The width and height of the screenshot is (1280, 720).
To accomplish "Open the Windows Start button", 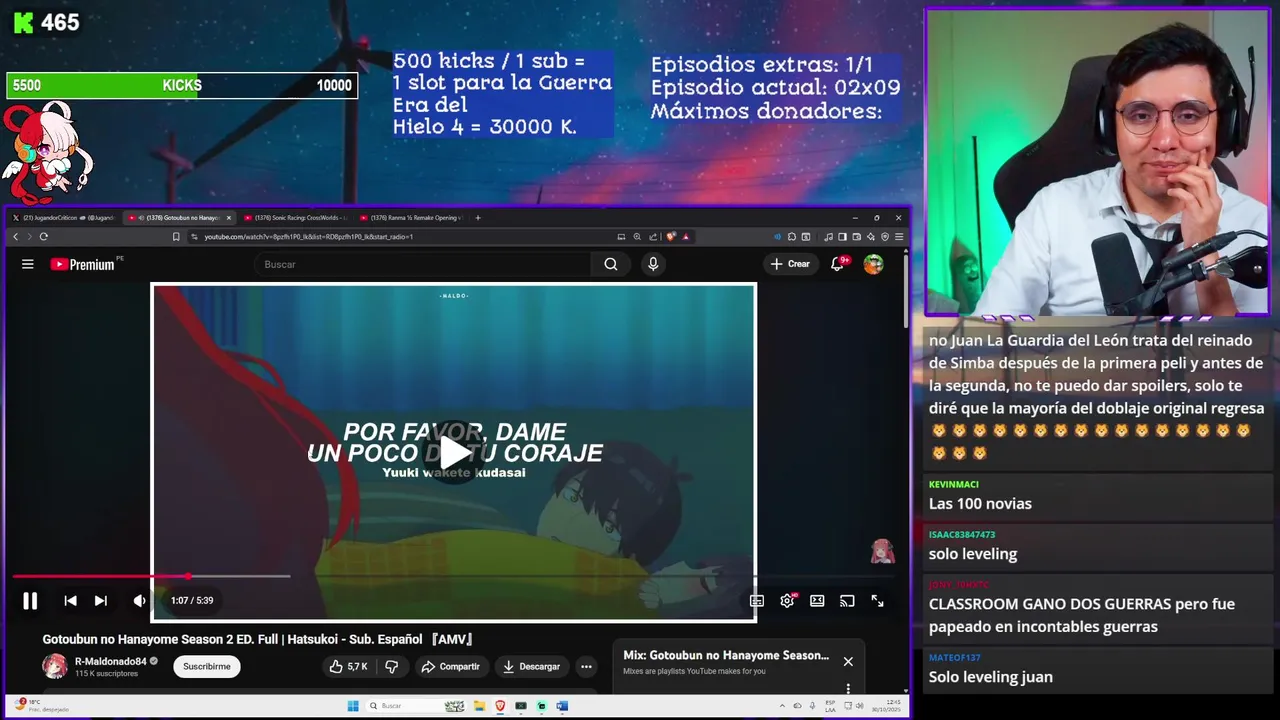I will [x=352, y=706].
